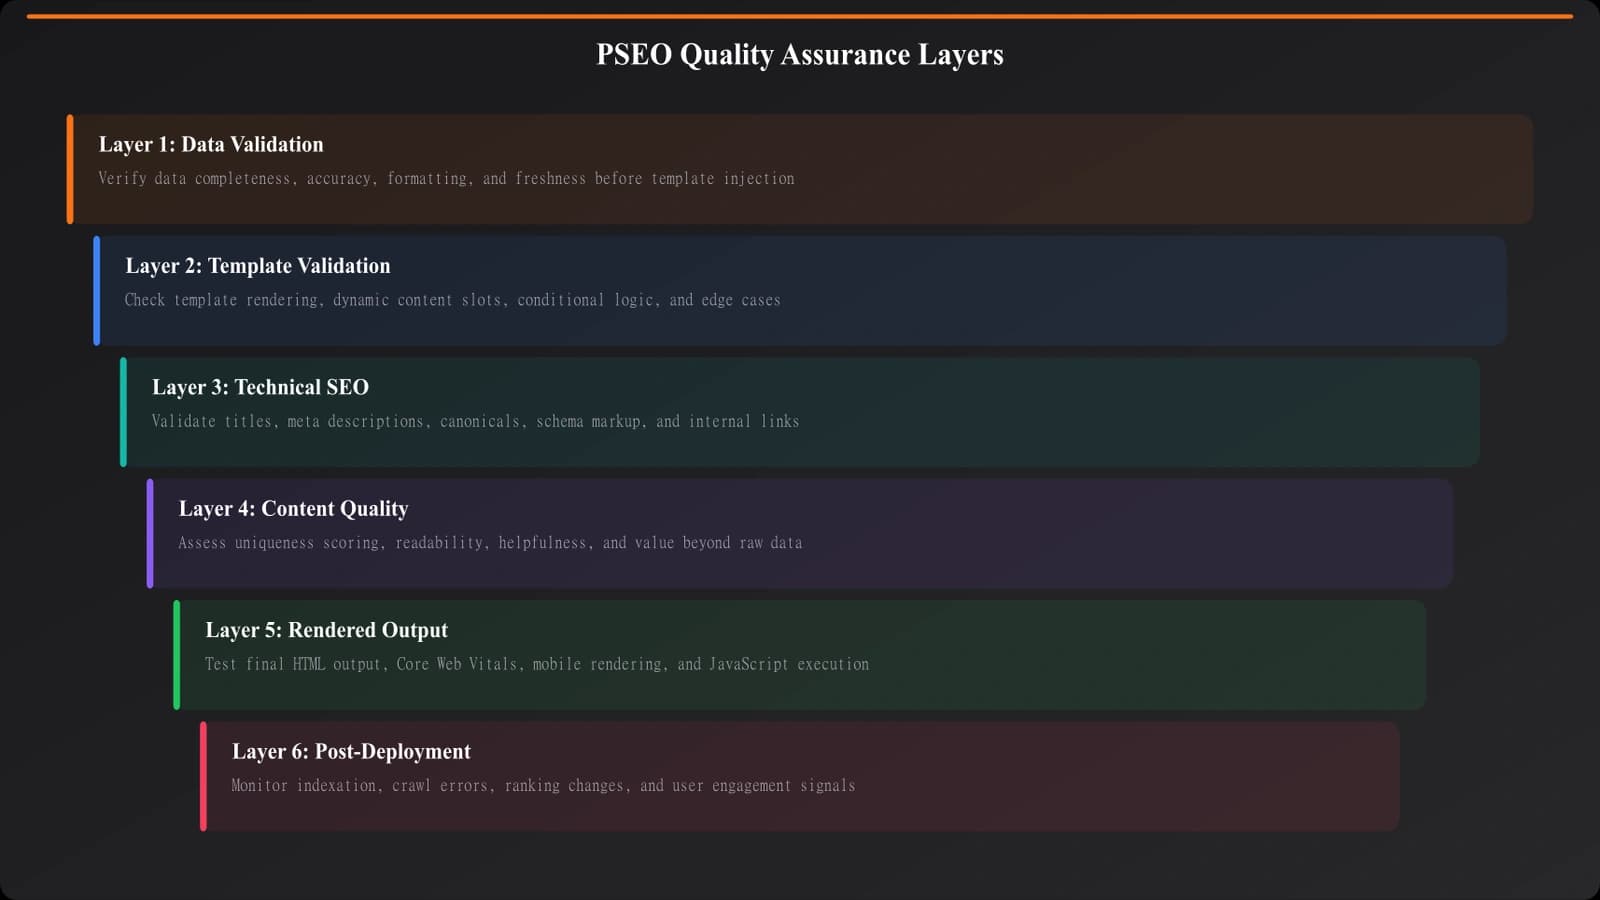Click the text about monitoring indexation signals

543,785
